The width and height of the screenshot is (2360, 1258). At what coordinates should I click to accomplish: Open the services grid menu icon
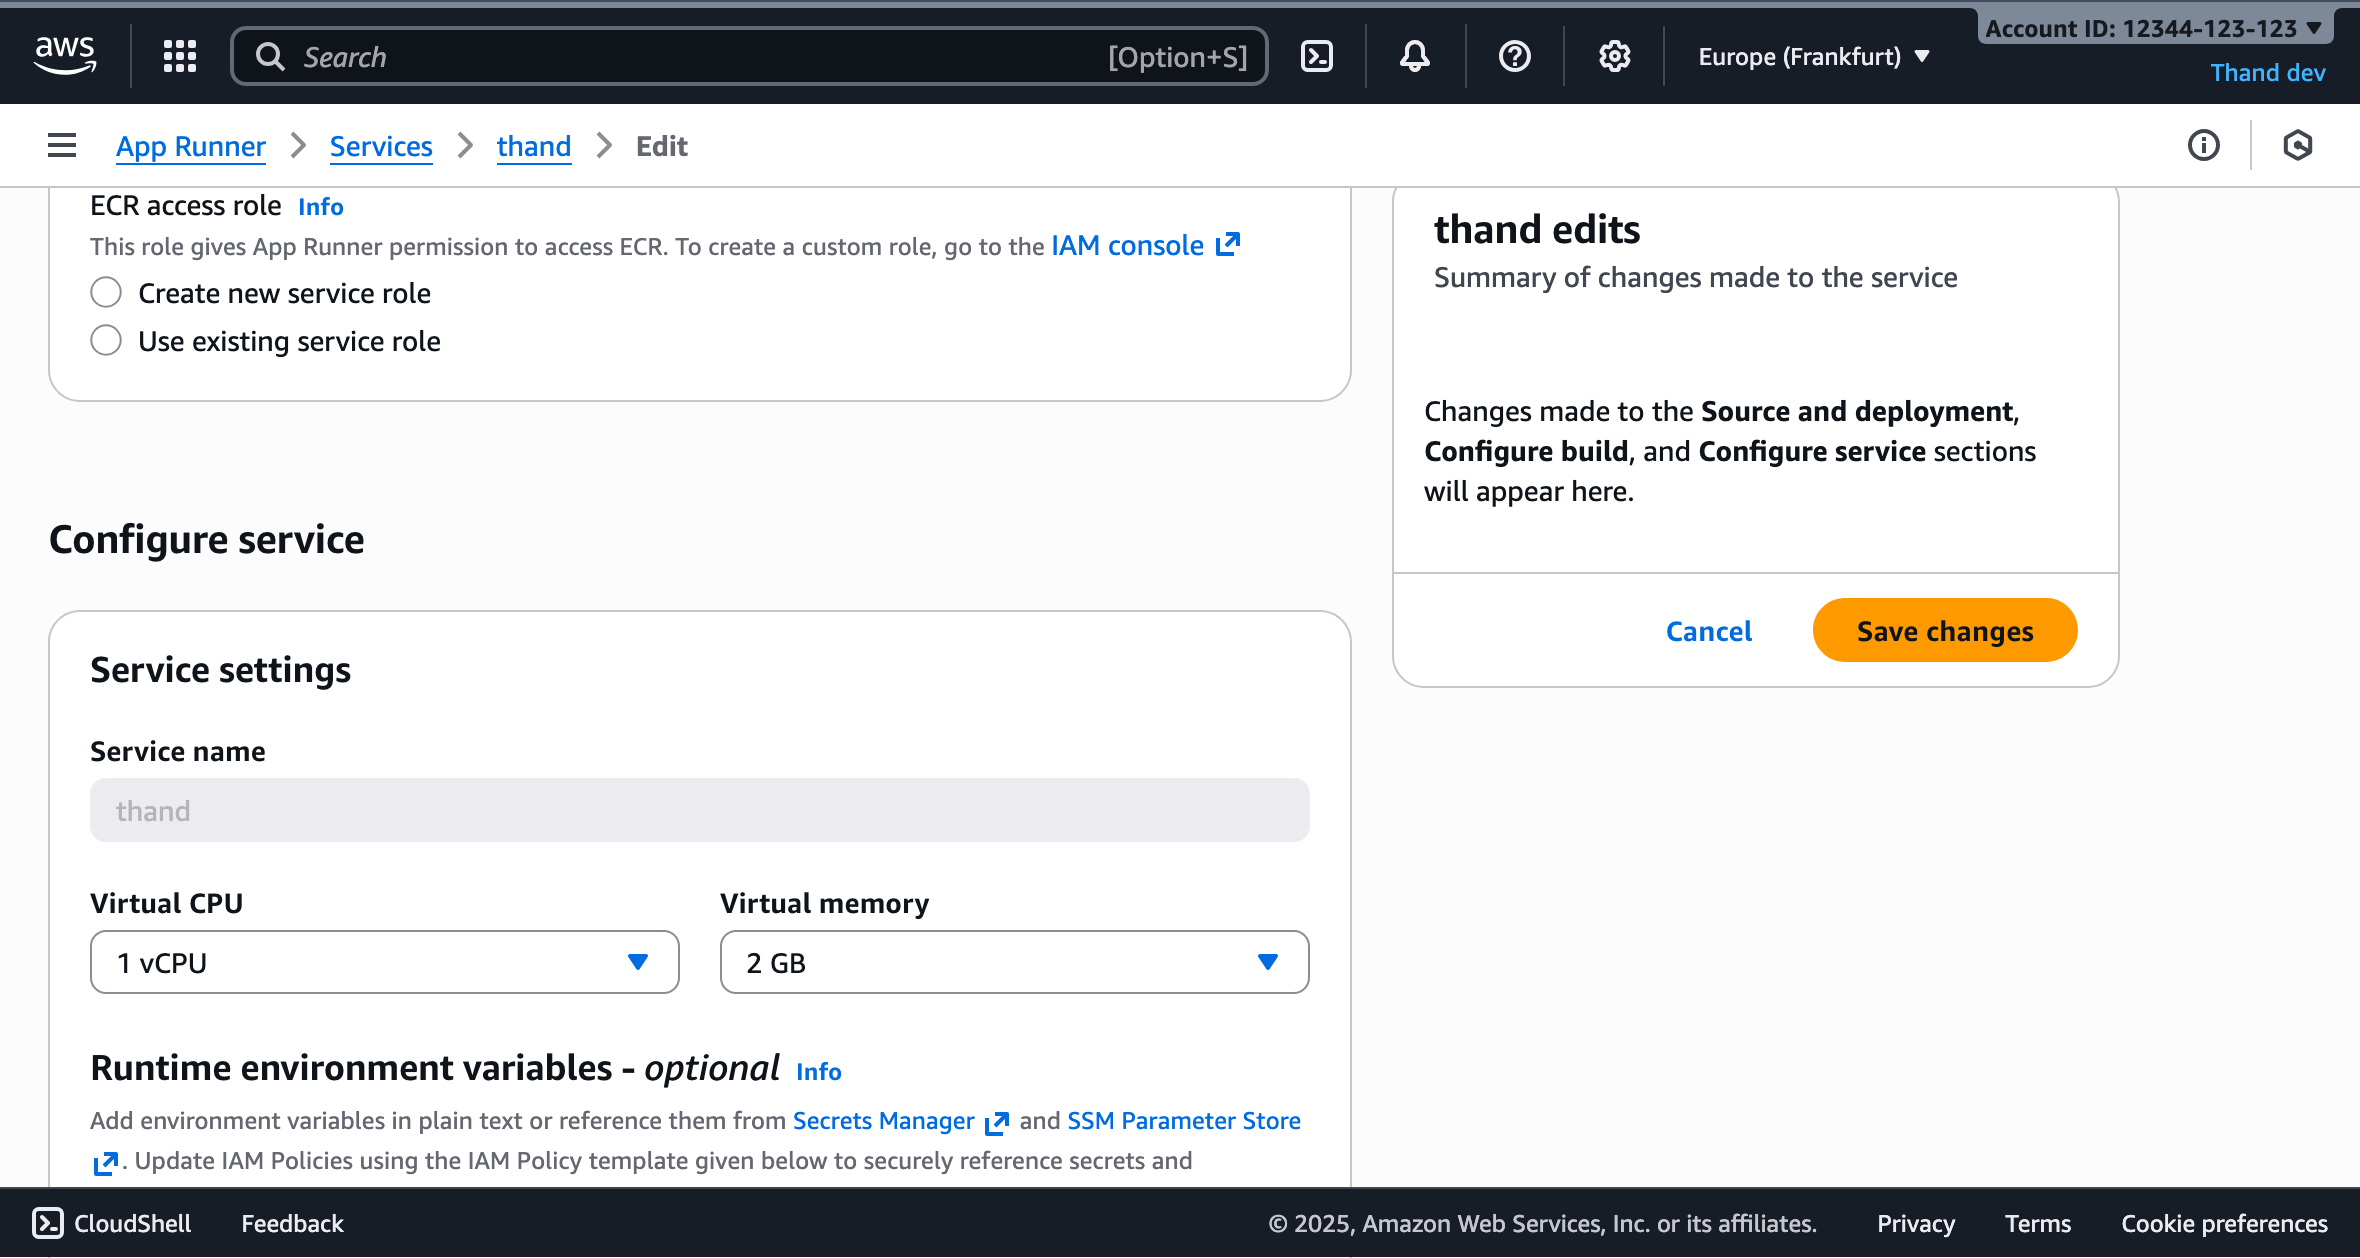pyautogui.click(x=180, y=57)
